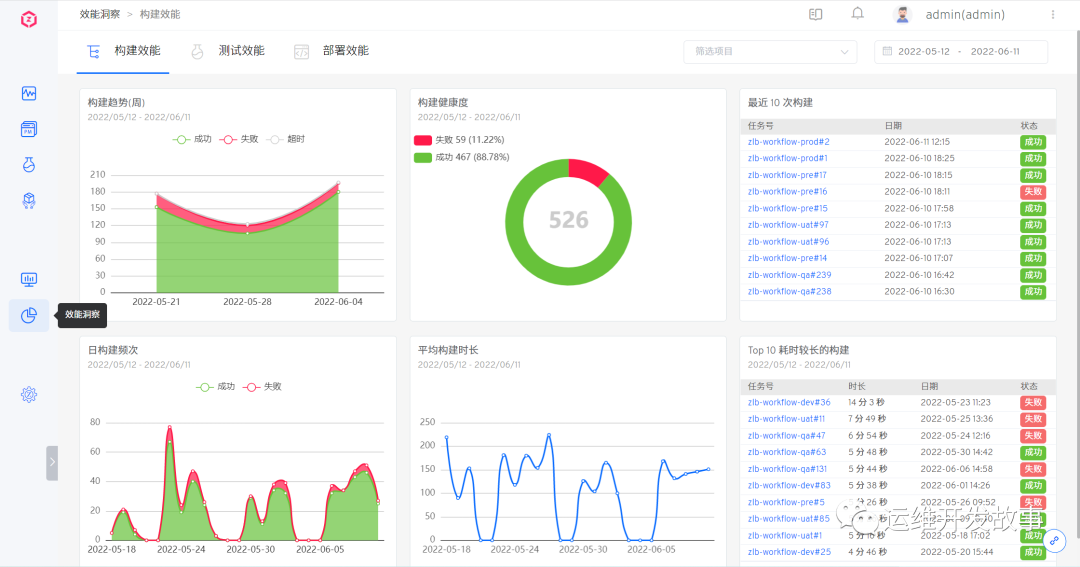1080x567 pixels.
Task: Open the zlb-workflow-dev#36 build link
Action: click(789, 402)
